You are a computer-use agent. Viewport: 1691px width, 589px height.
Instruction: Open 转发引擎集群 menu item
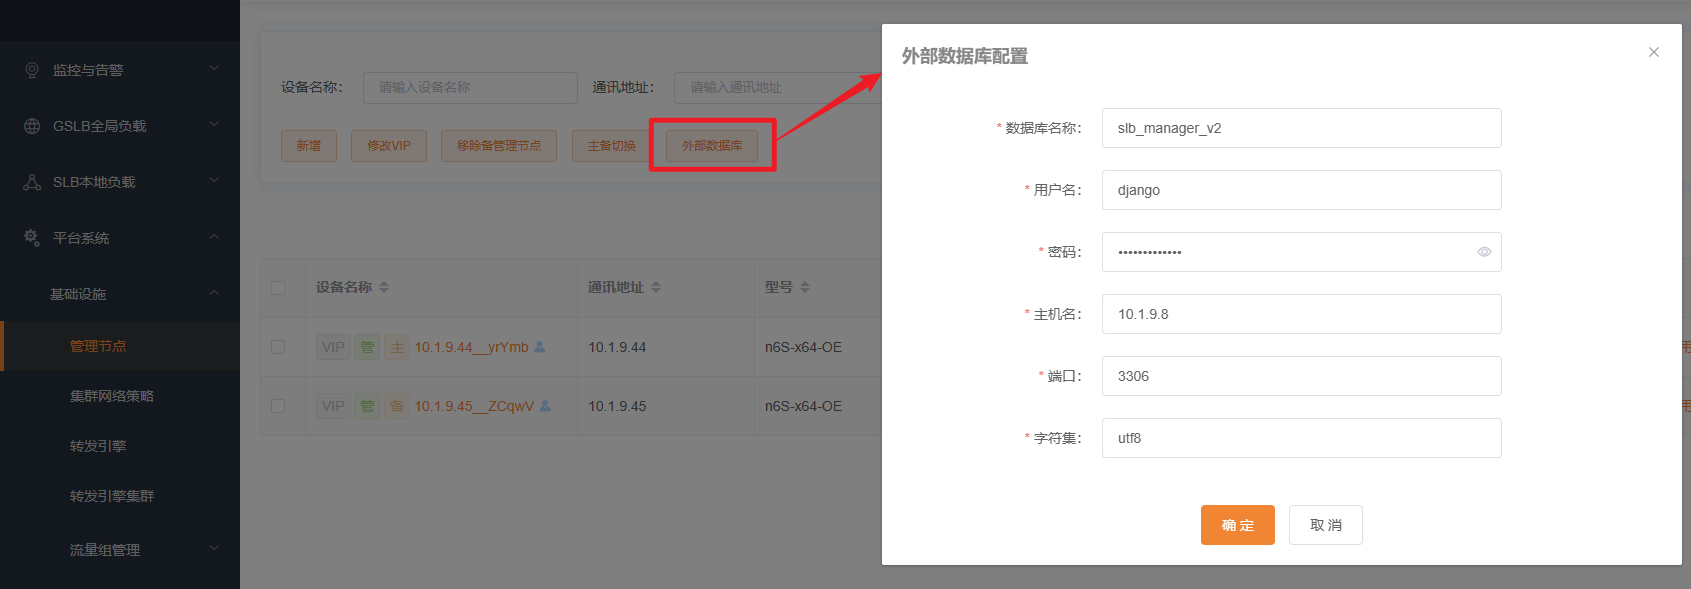120,496
